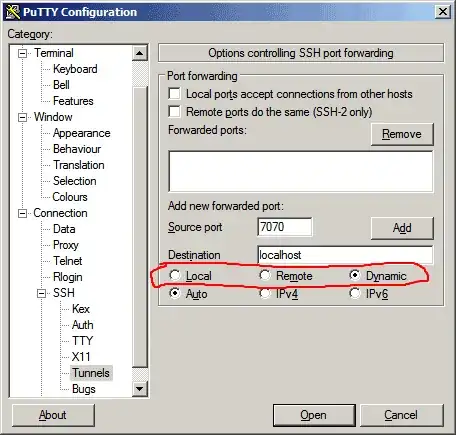Select the IPv4 radio button
This screenshot has width=456, height=435.
tap(265, 294)
